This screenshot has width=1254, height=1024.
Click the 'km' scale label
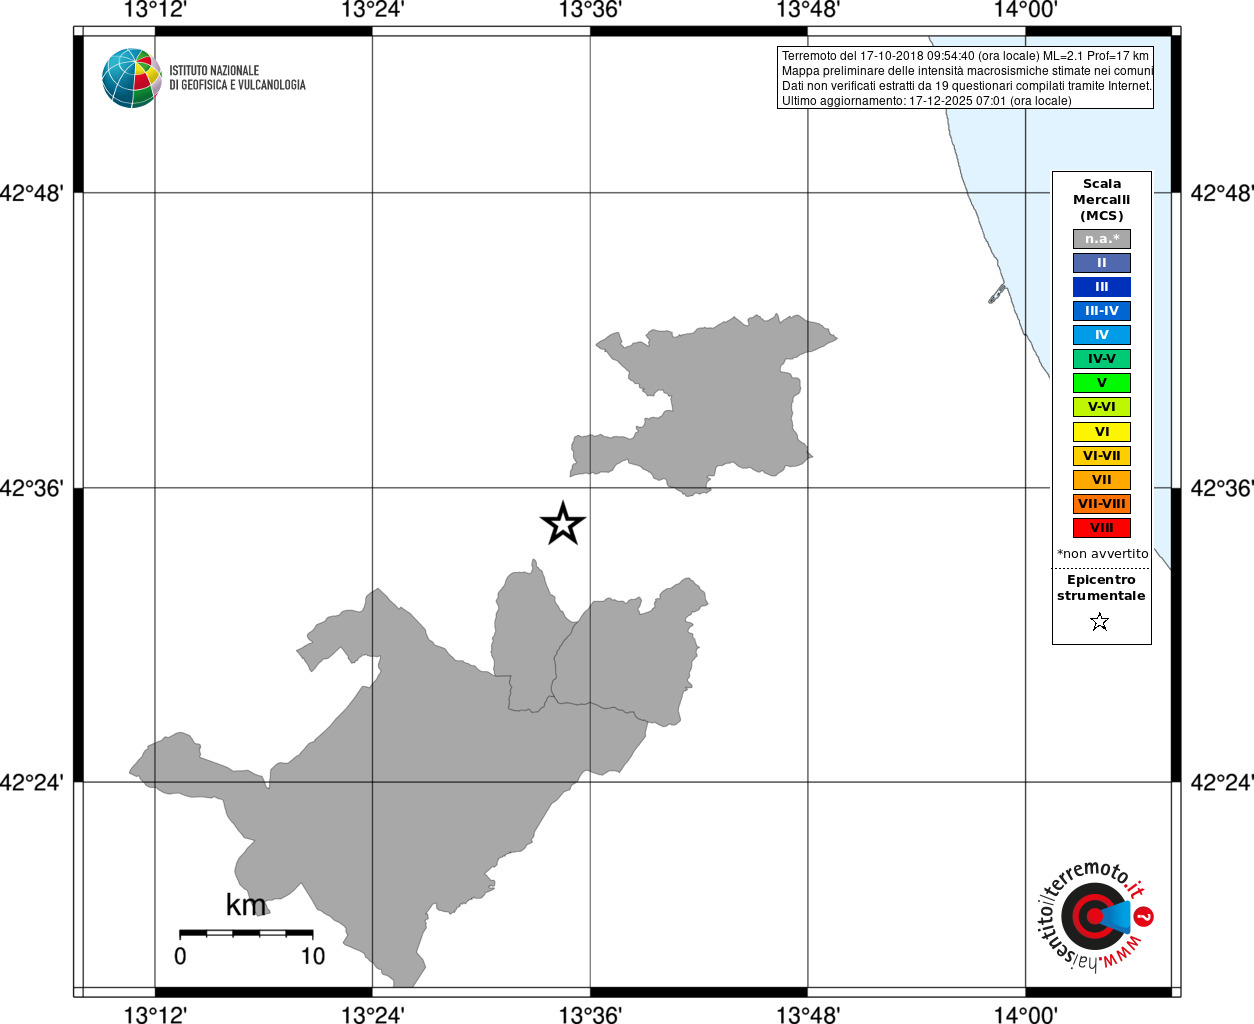pos(246,905)
